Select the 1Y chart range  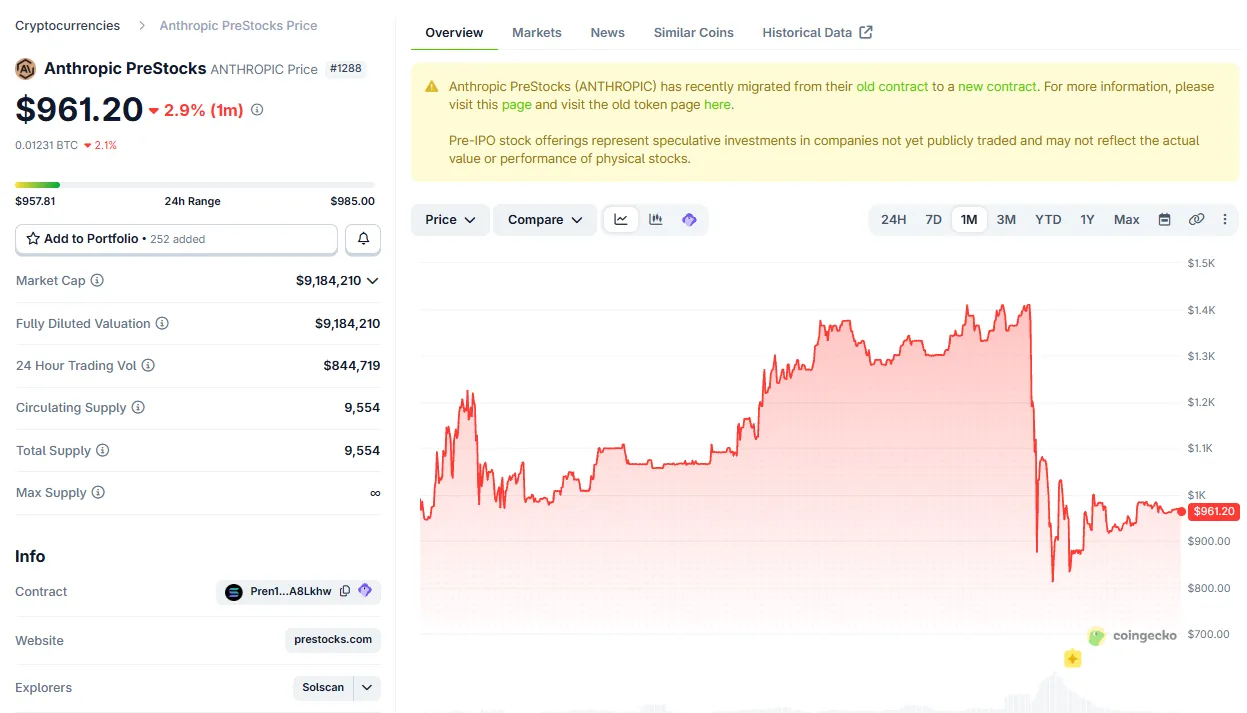pyautogui.click(x=1087, y=220)
